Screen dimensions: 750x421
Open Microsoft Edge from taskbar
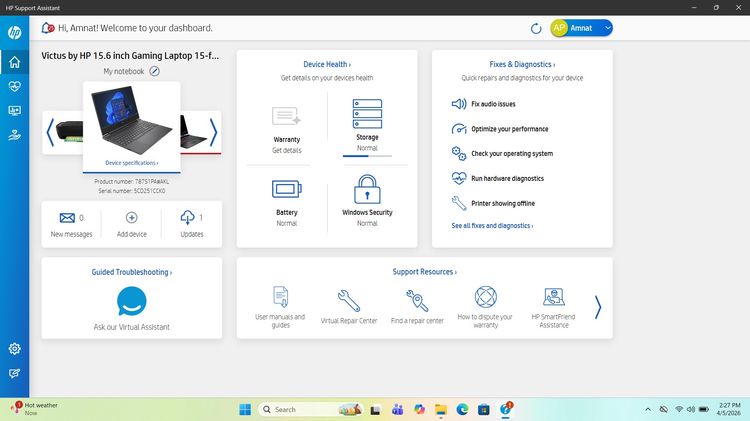[462, 410]
